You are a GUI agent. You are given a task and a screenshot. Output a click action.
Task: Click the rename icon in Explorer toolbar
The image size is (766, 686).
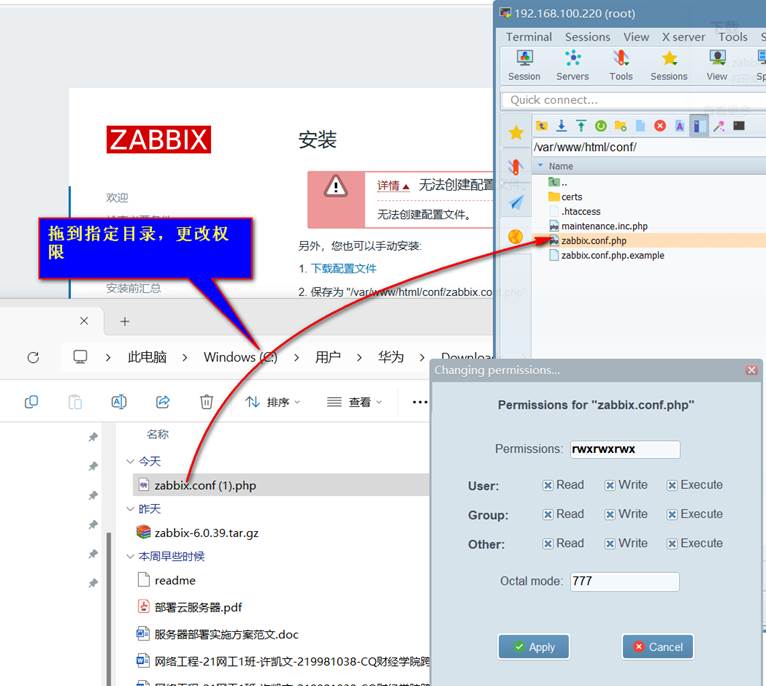[x=119, y=402]
